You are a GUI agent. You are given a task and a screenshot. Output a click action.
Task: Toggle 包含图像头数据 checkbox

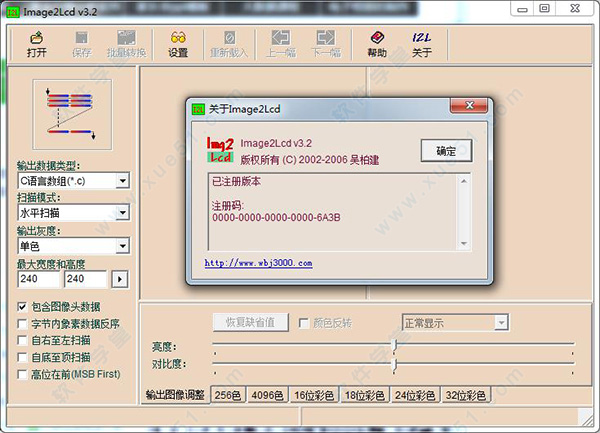[x=22, y=307]
